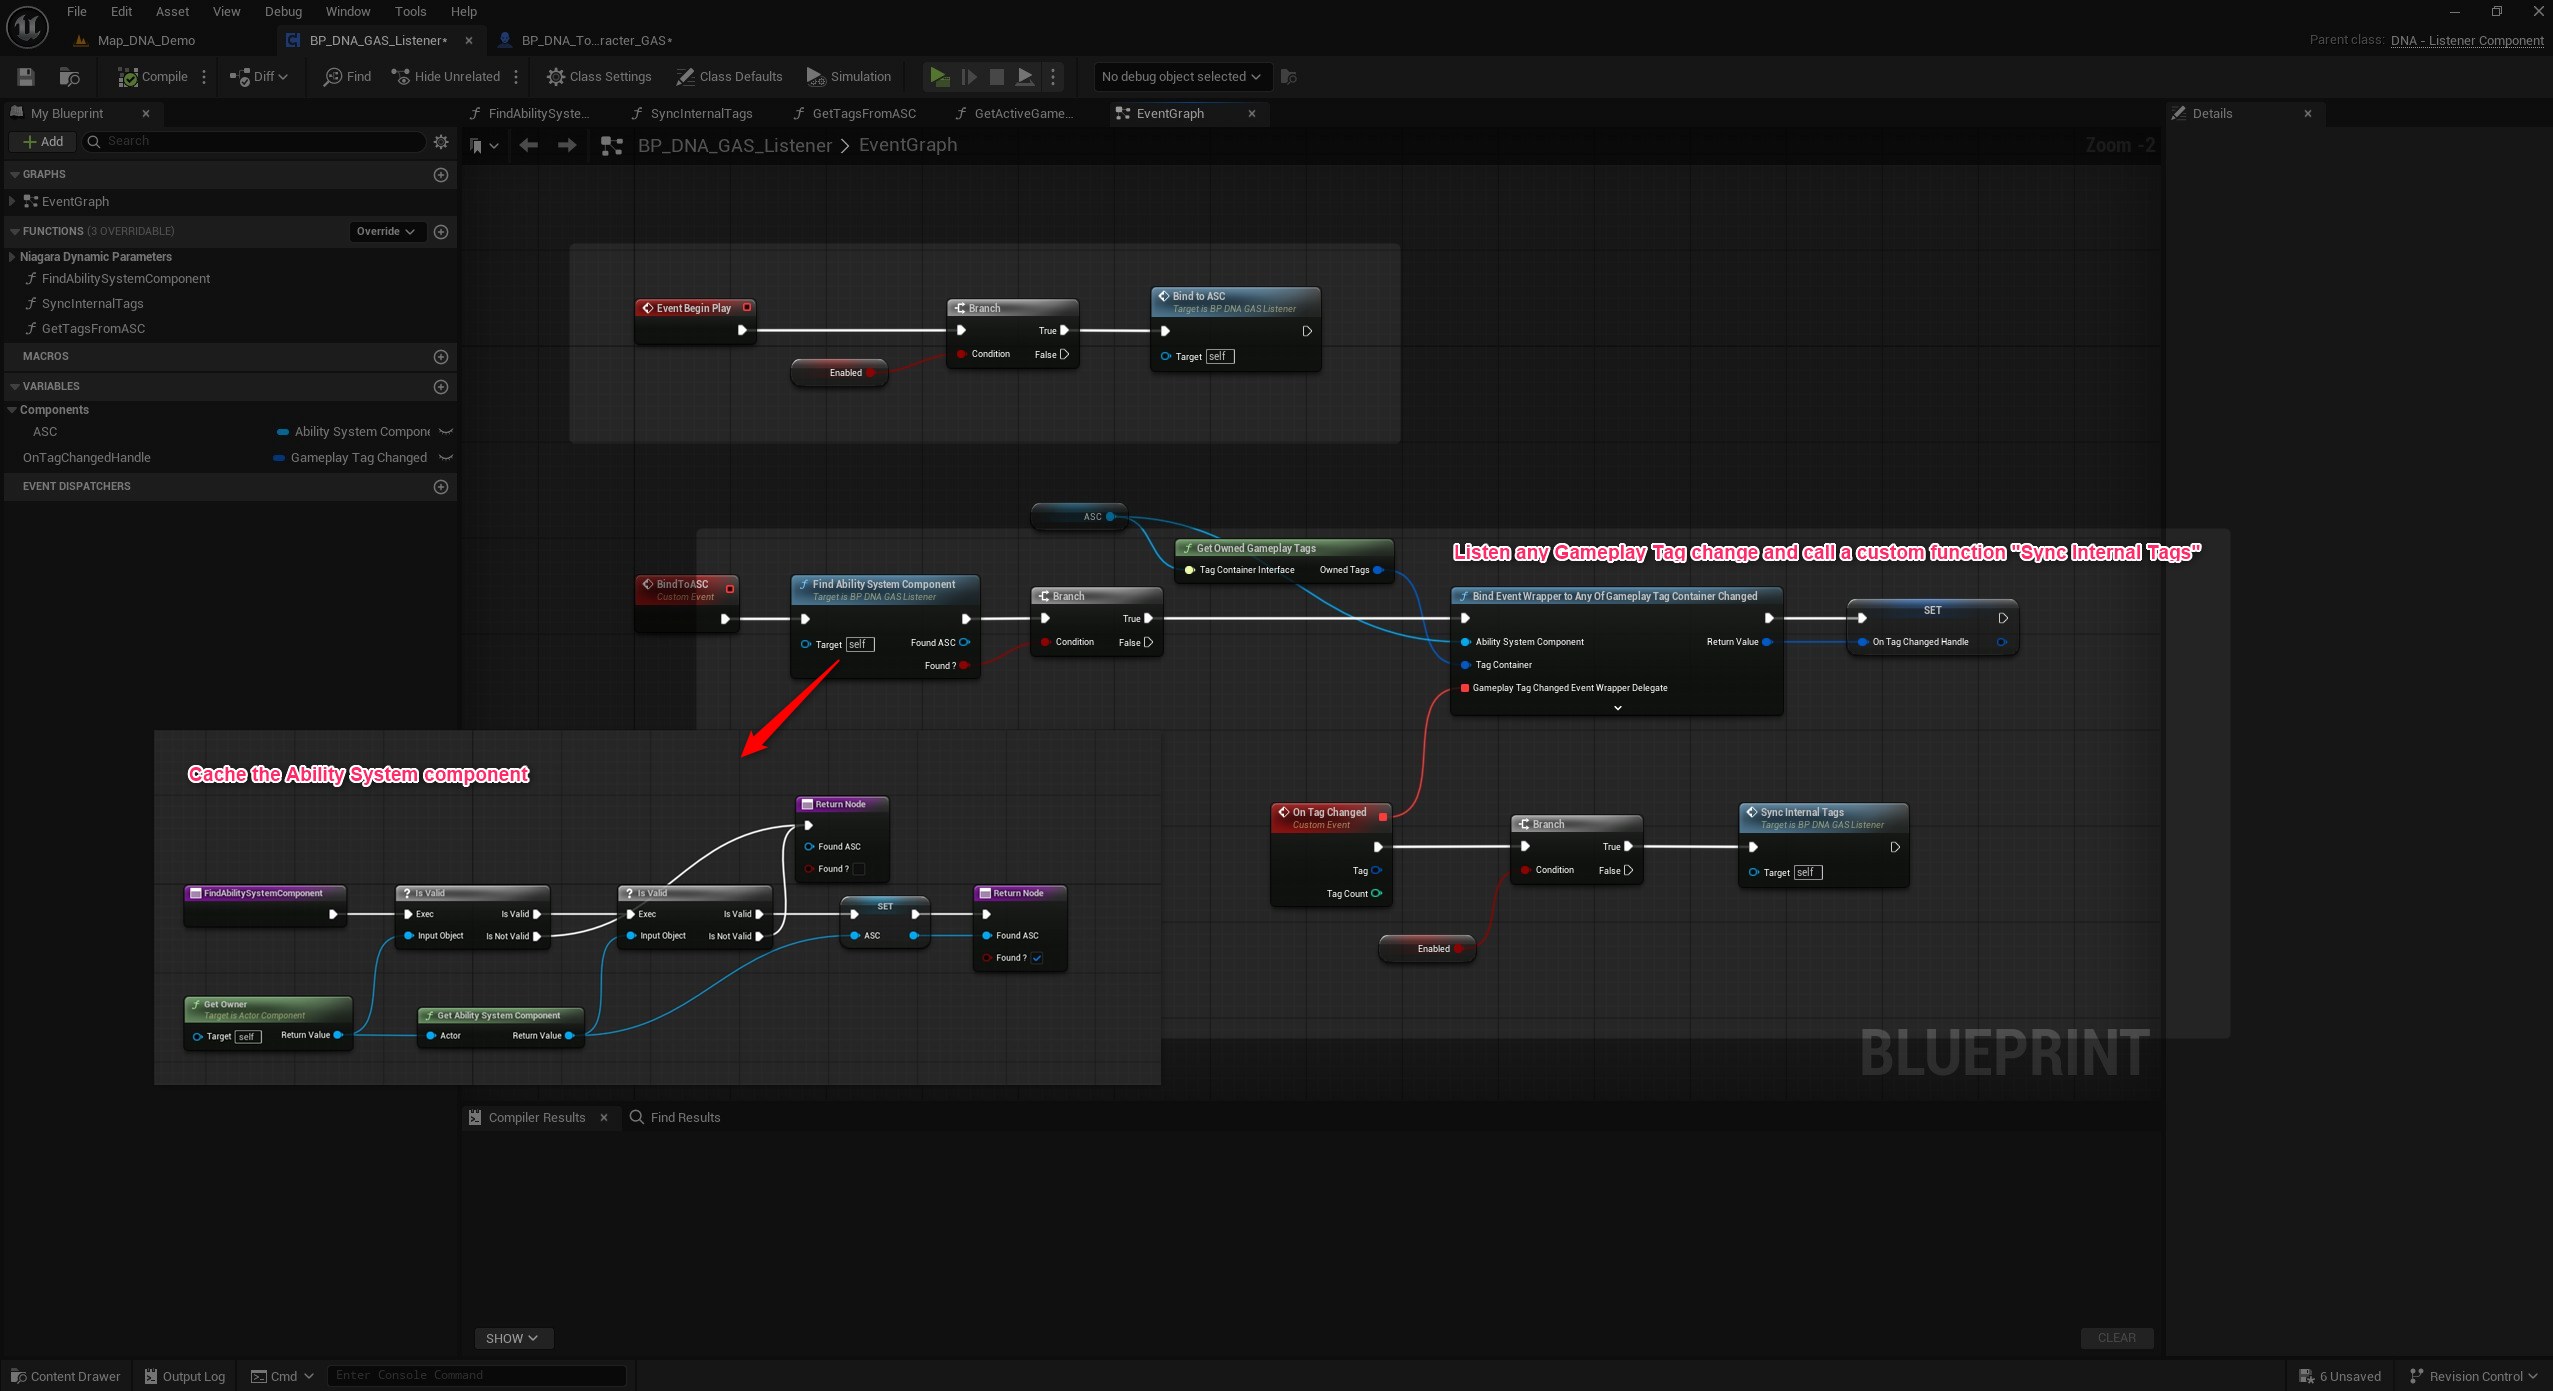Navigate back in graph history

529,145
